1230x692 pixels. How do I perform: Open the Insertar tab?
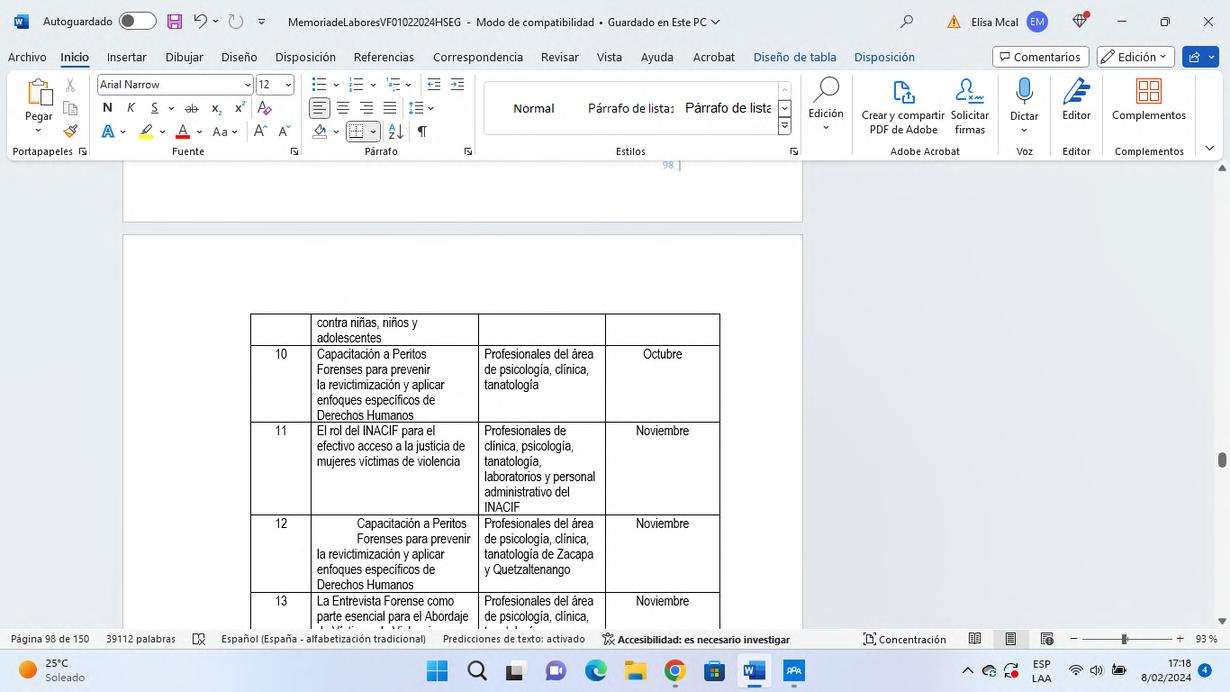(127, 57)
